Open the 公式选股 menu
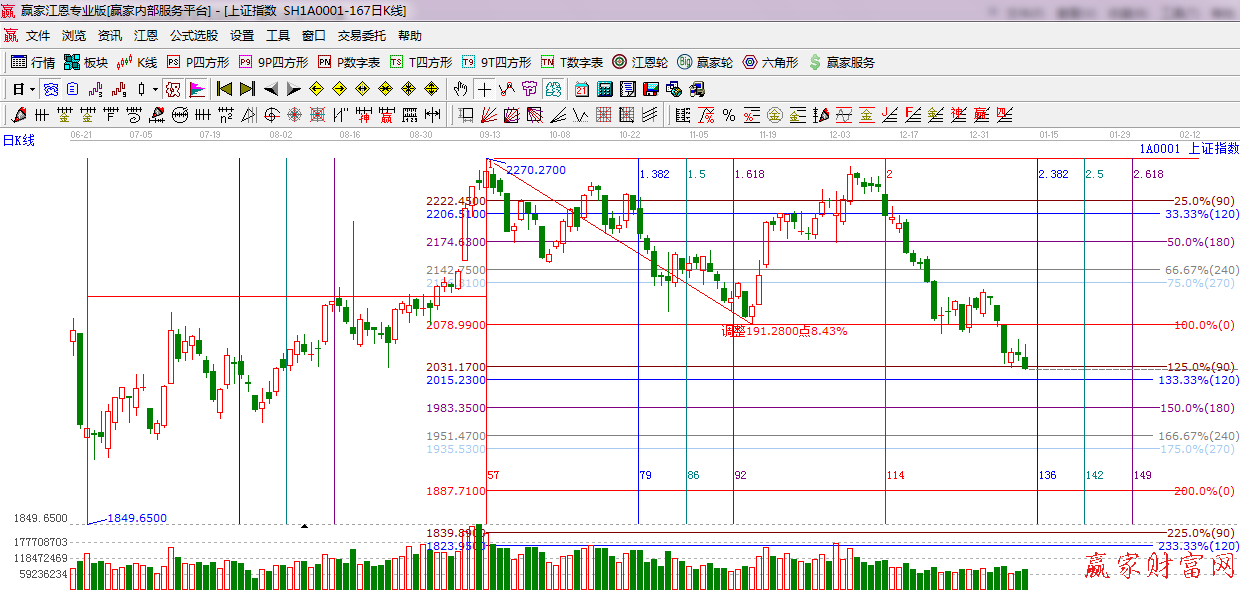 point(193,35)
